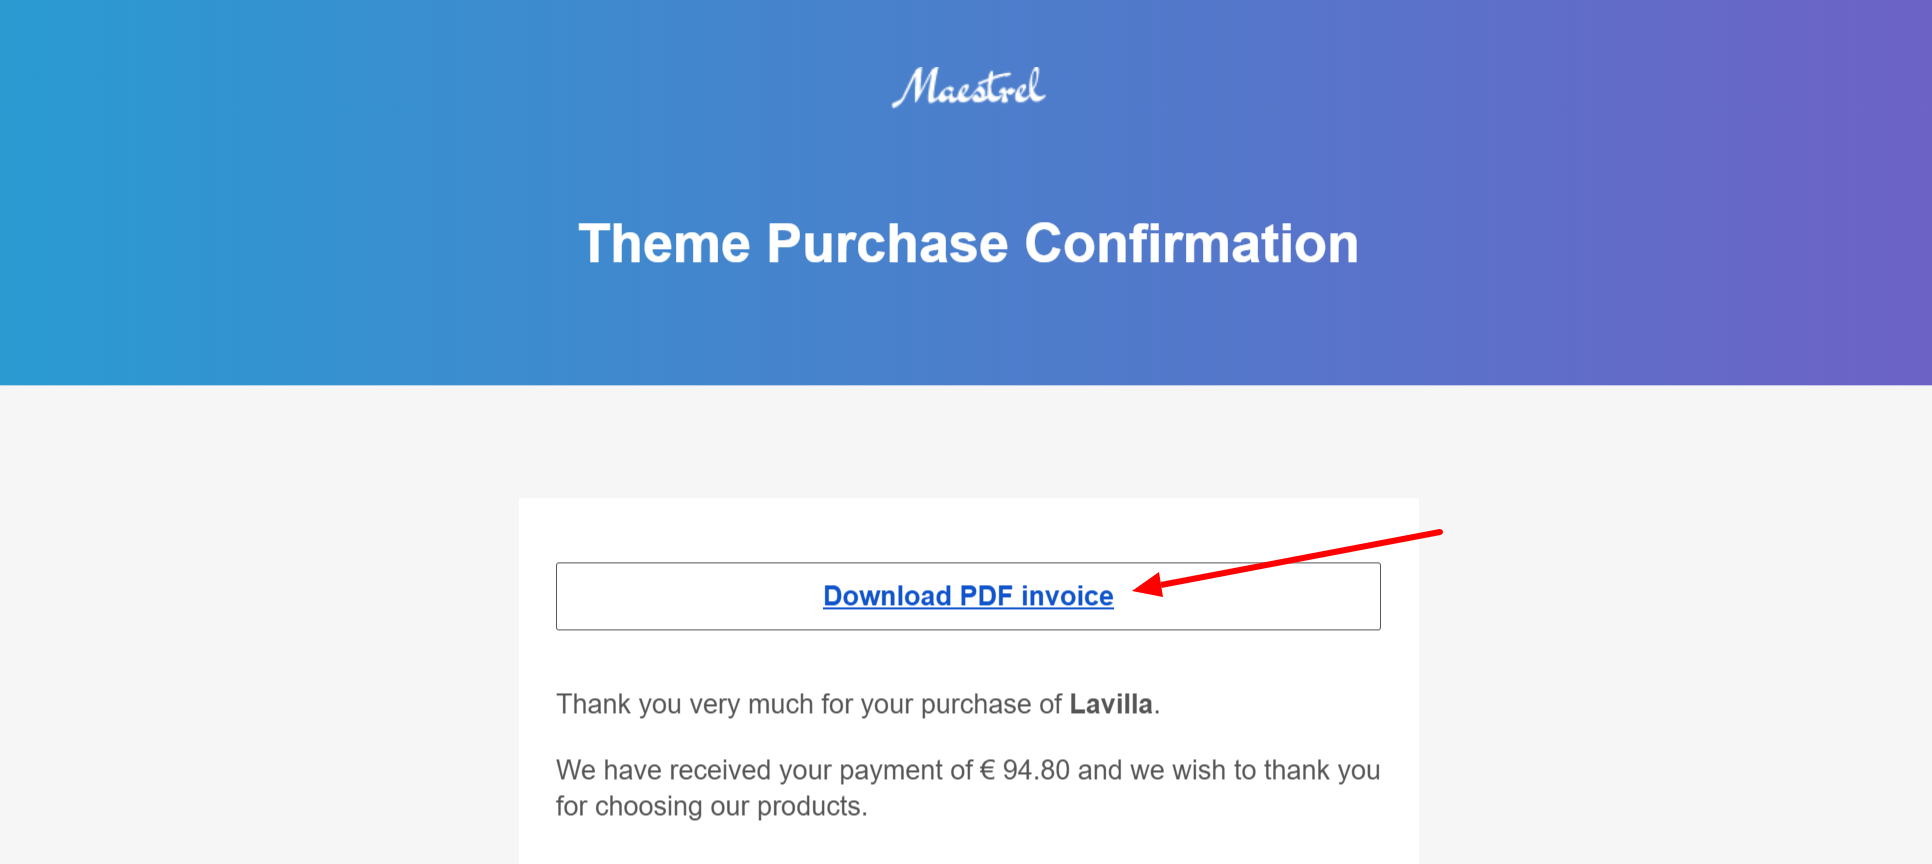1932x864 pixels.
Task: Click the outlined invoice download button
Action: point(967,595)
